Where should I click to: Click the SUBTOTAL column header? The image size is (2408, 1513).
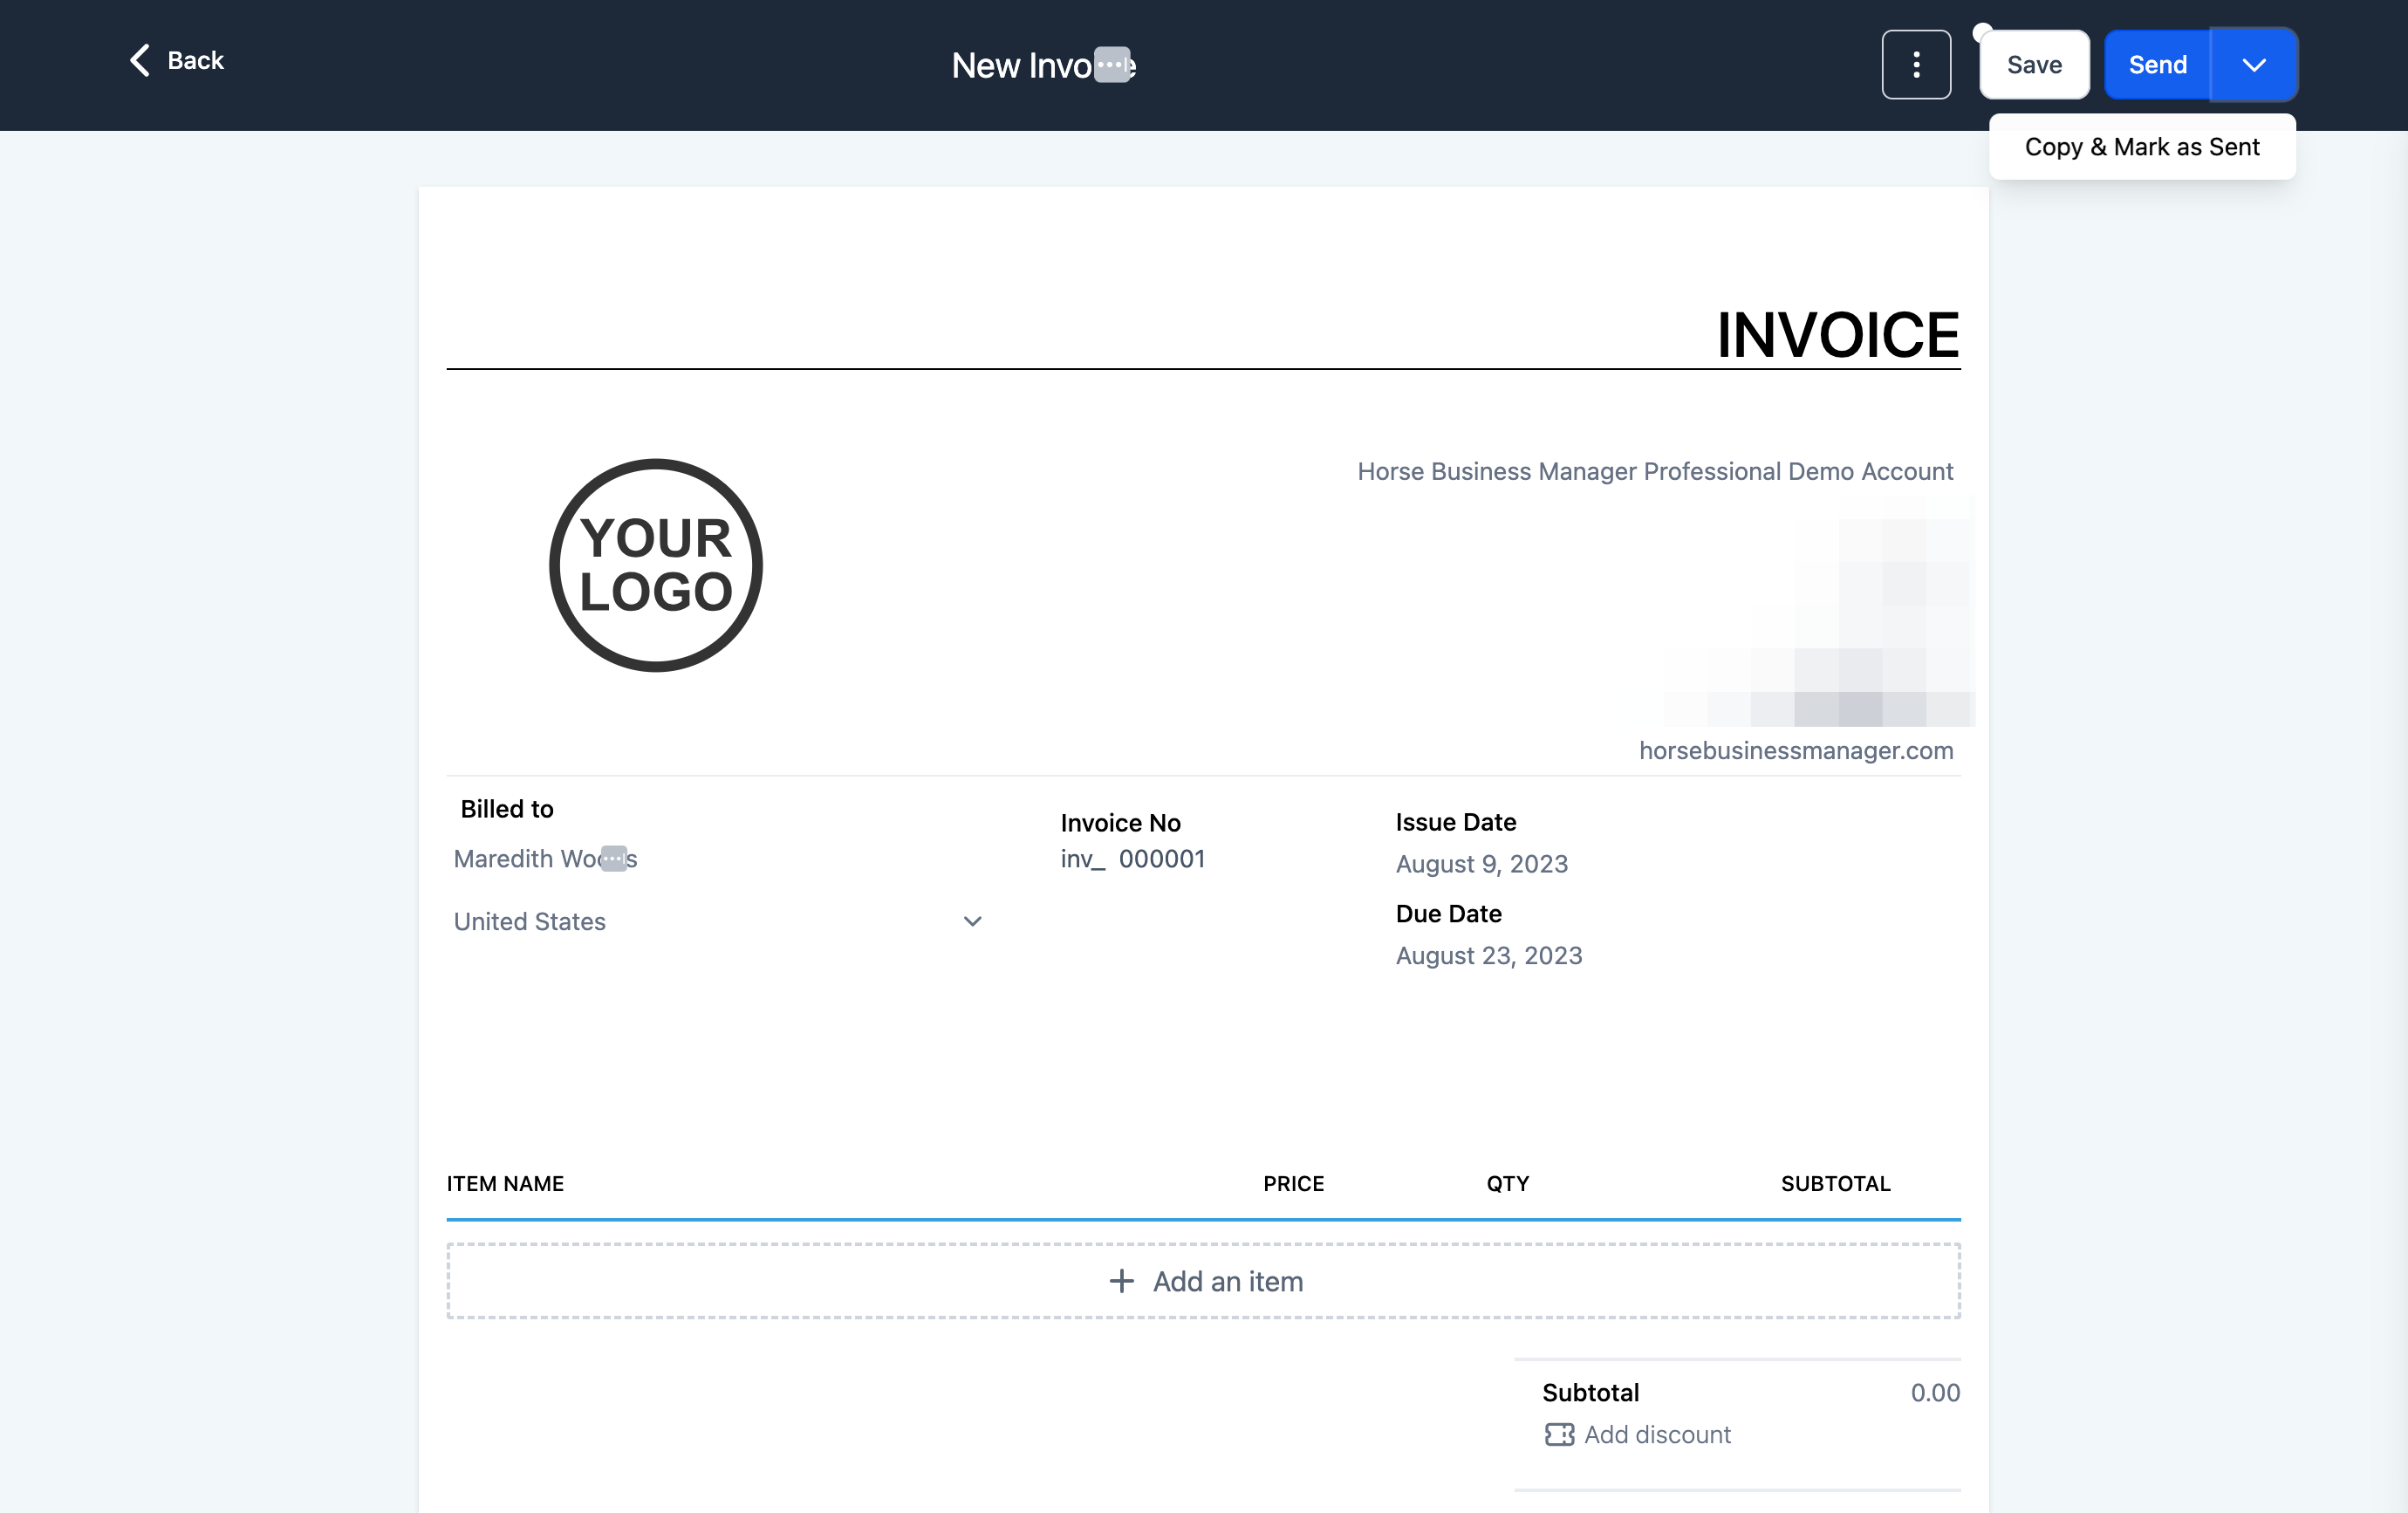pyautogui.click(x=1835, y=1183)
